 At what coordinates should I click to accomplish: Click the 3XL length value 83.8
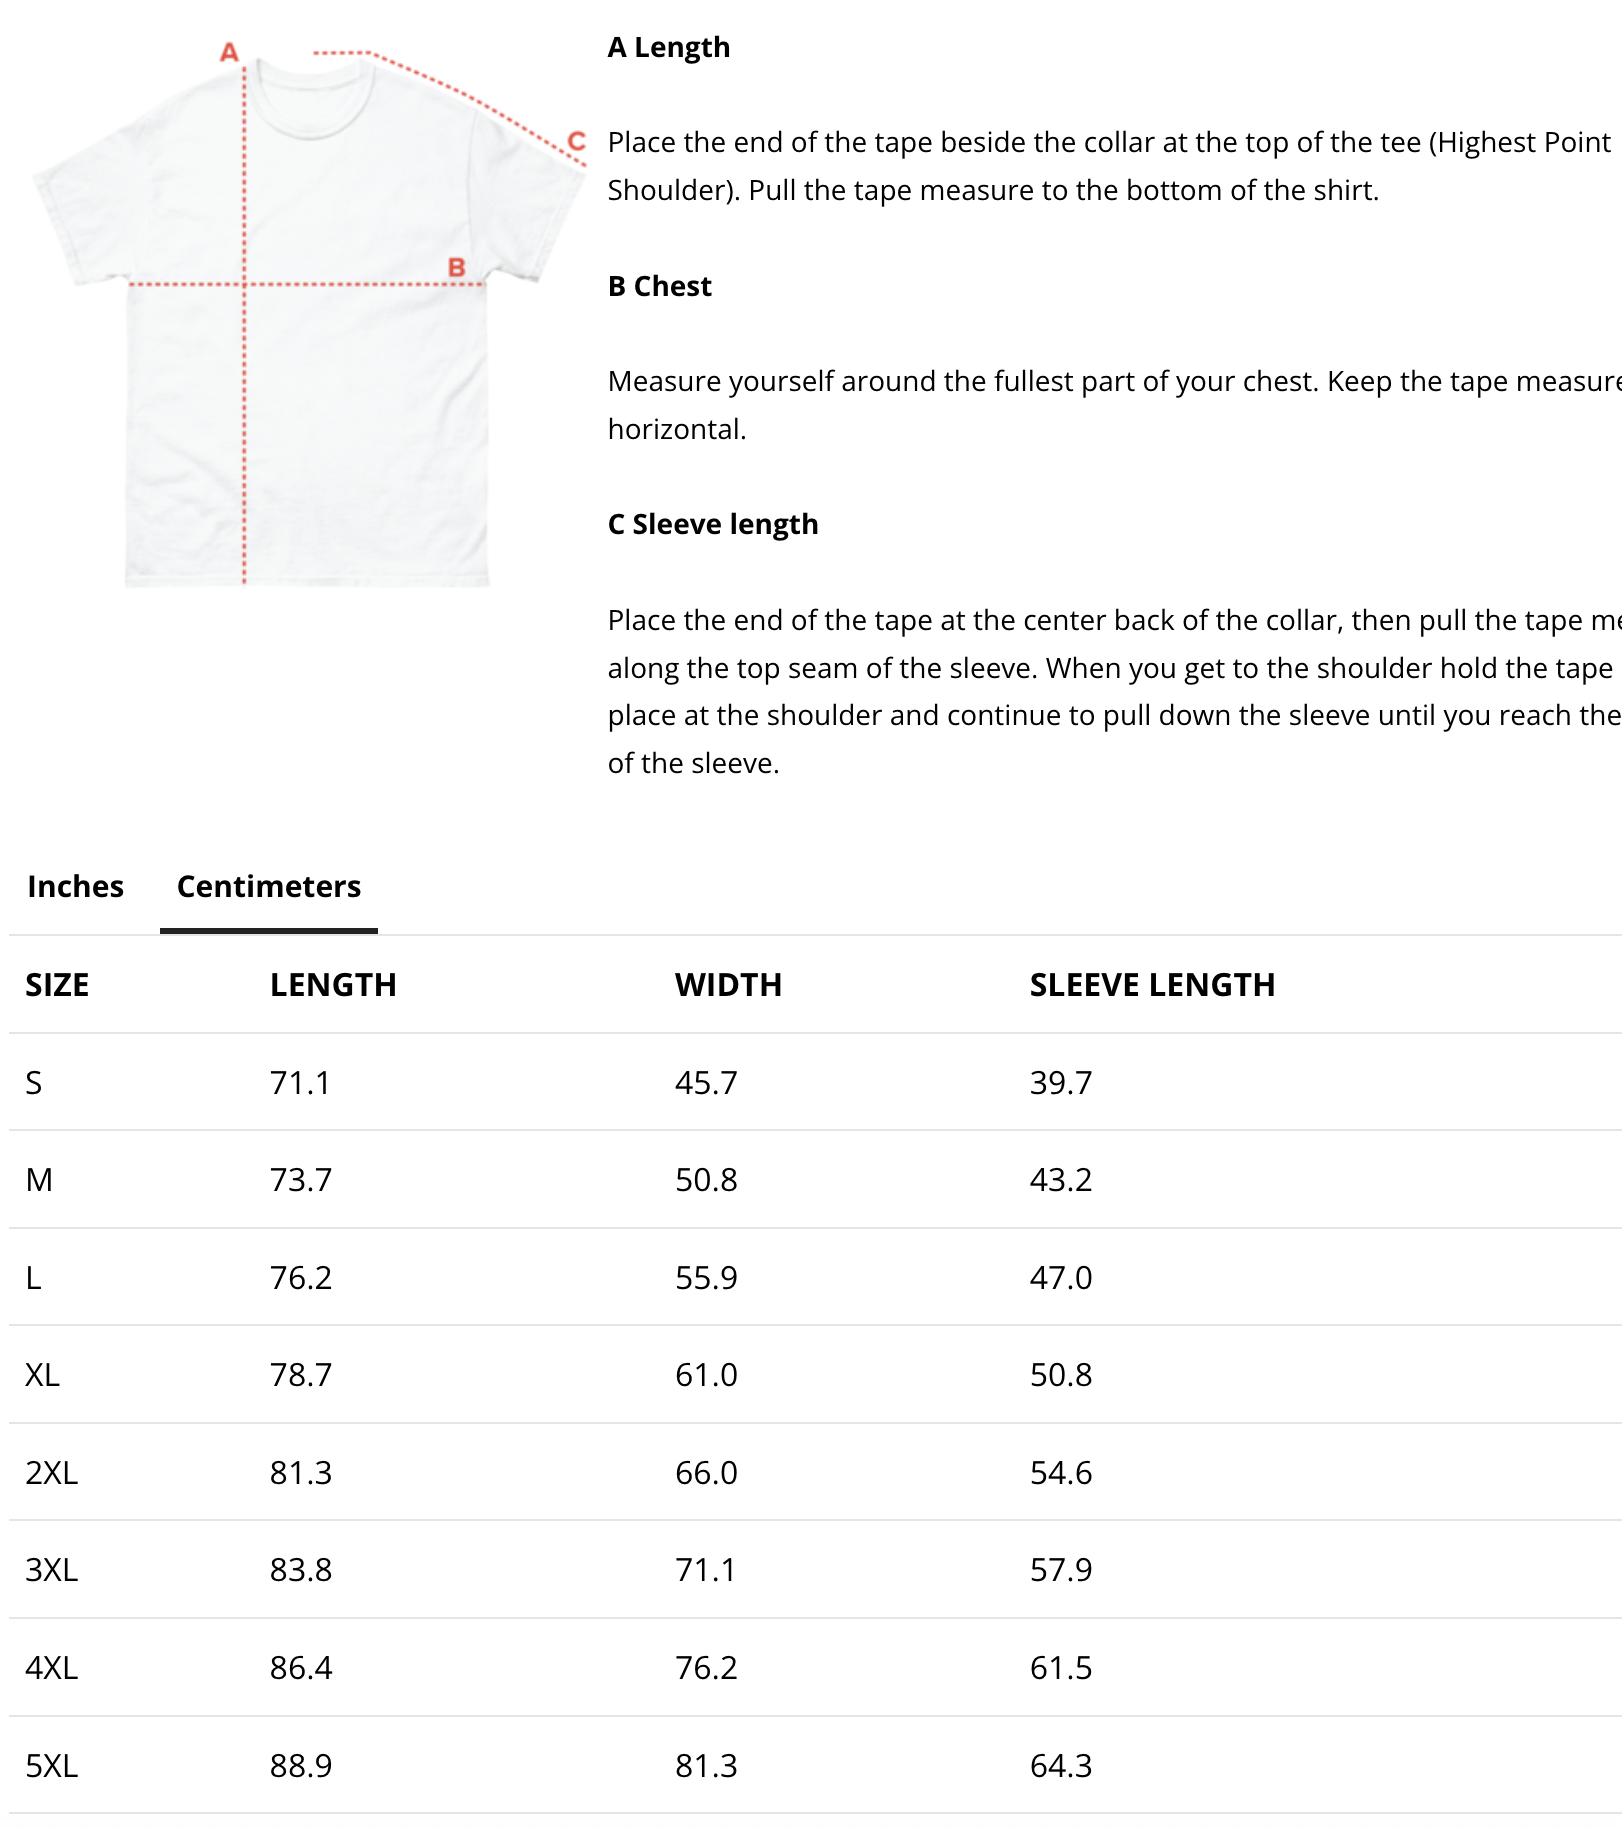point(300,1570)
